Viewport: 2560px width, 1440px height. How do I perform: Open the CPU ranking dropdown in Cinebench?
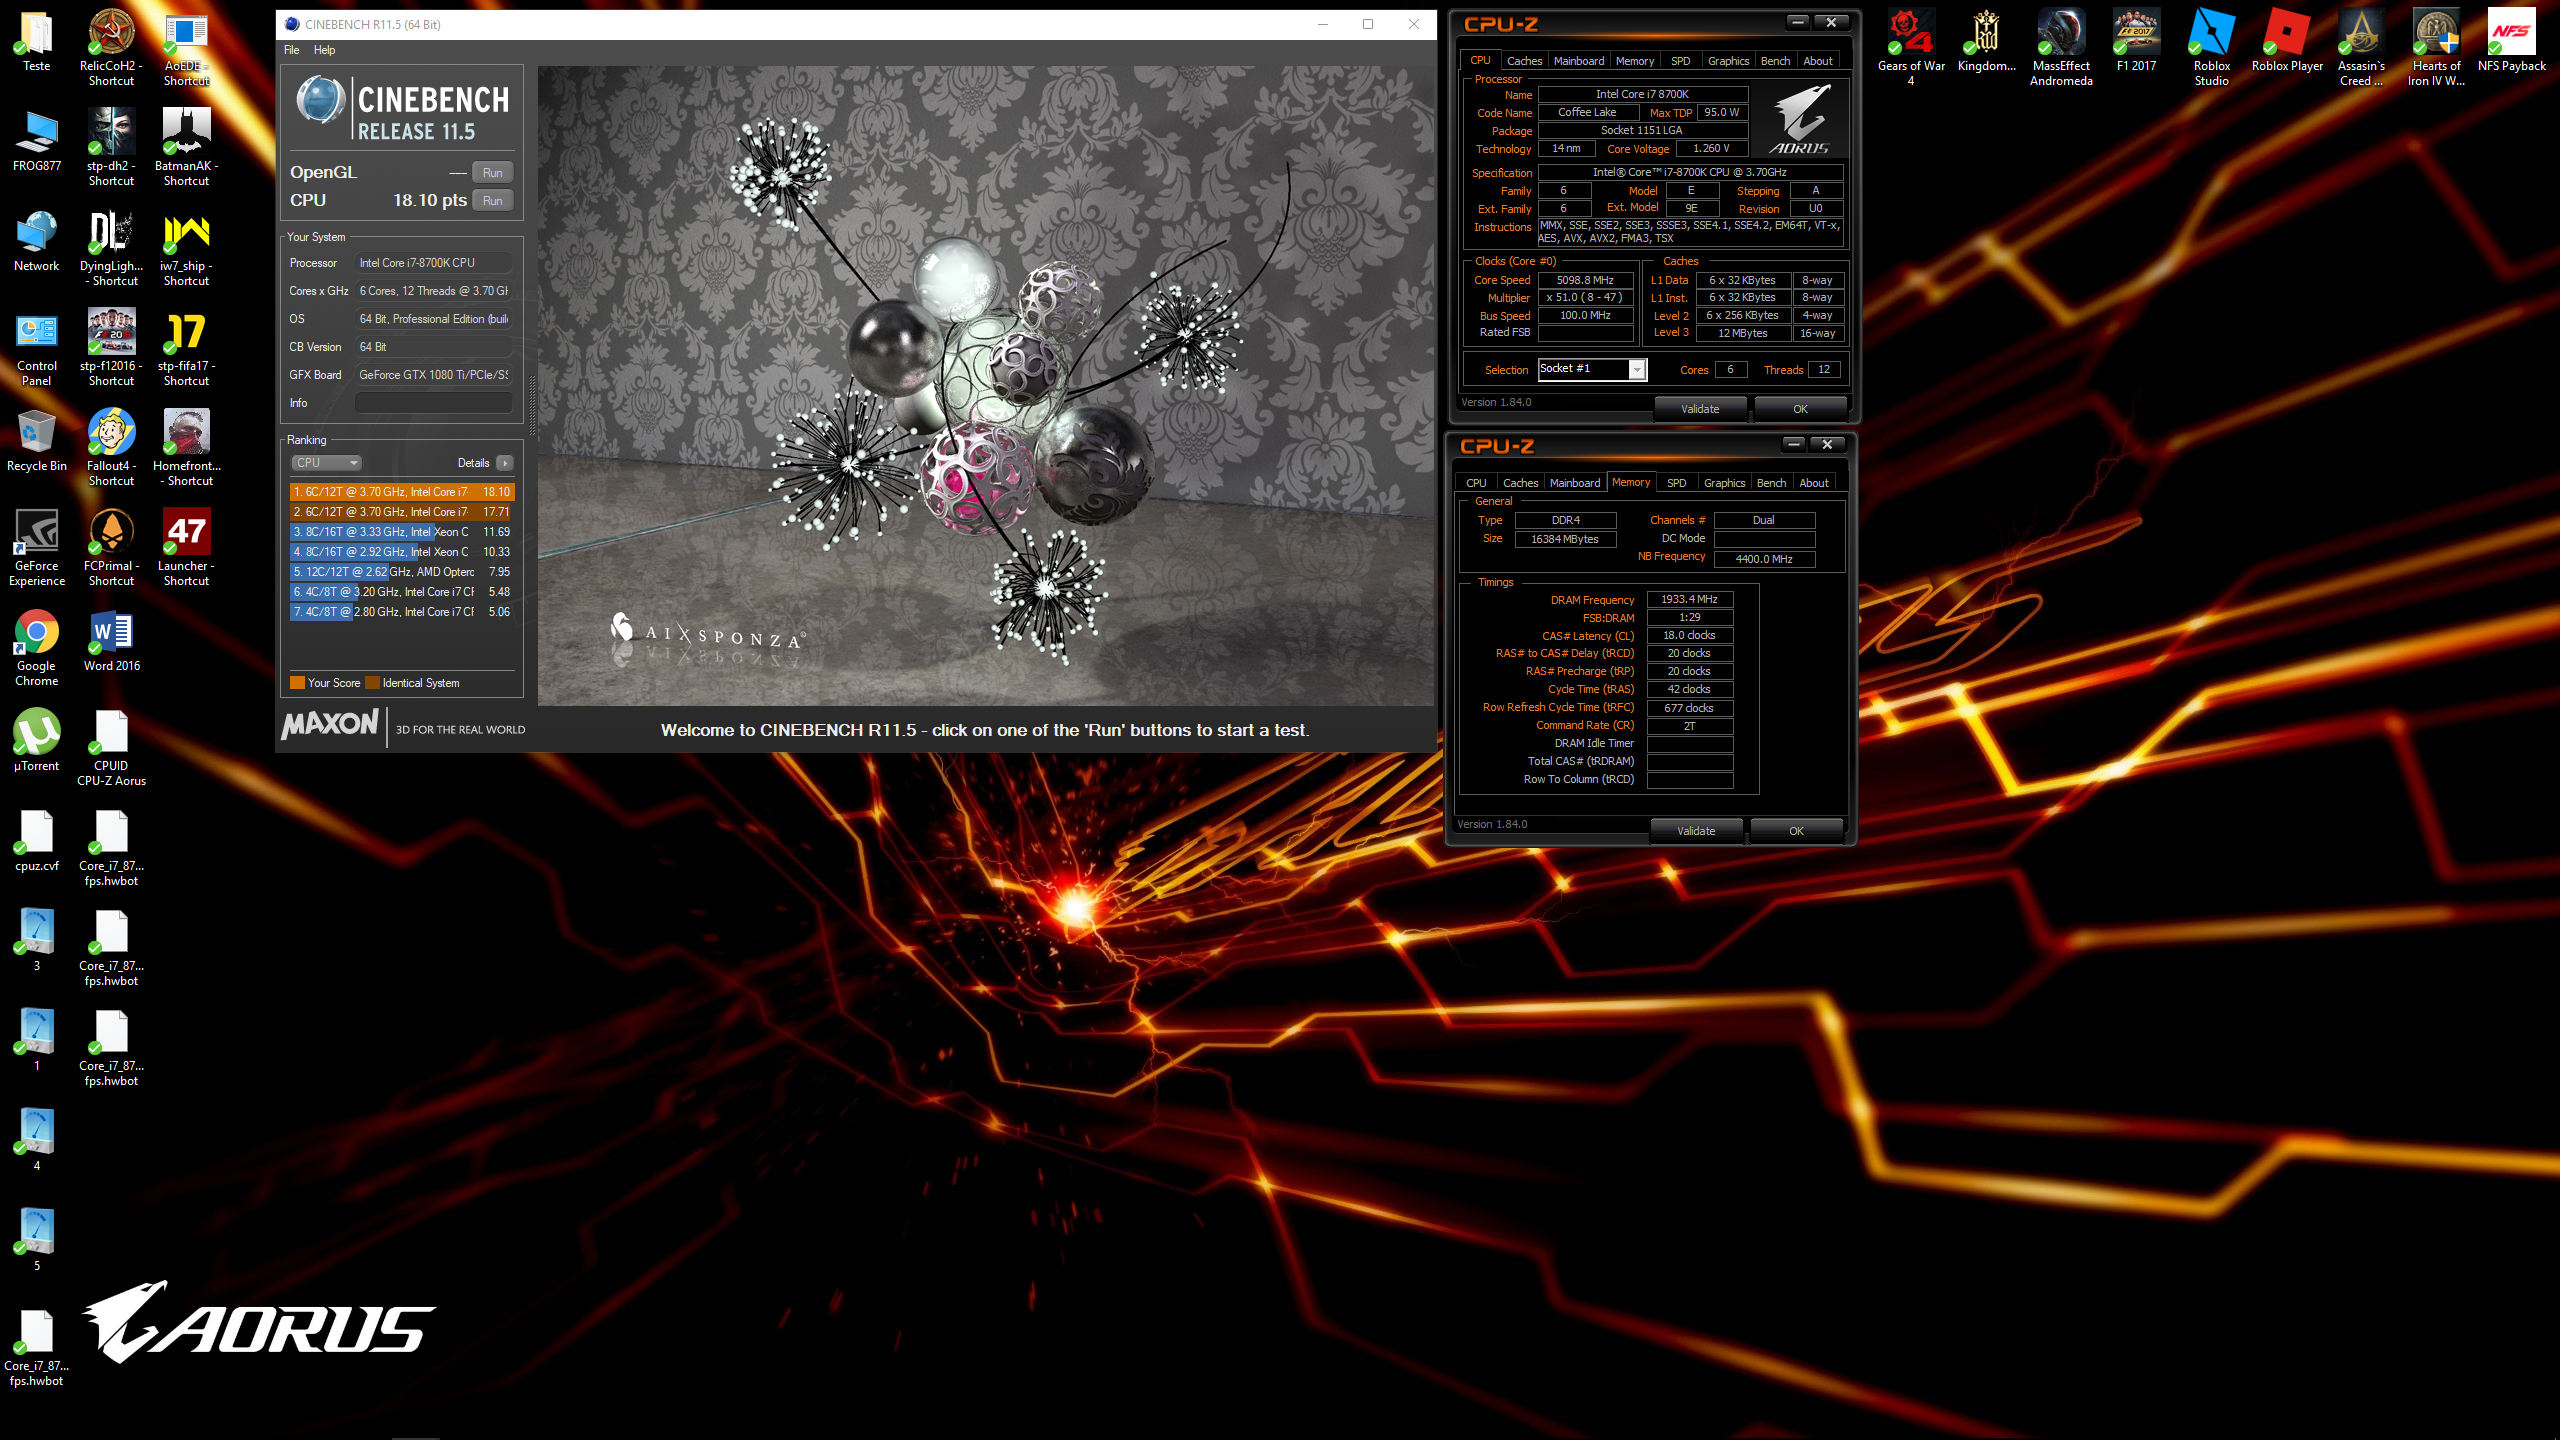tap(326, 463)
